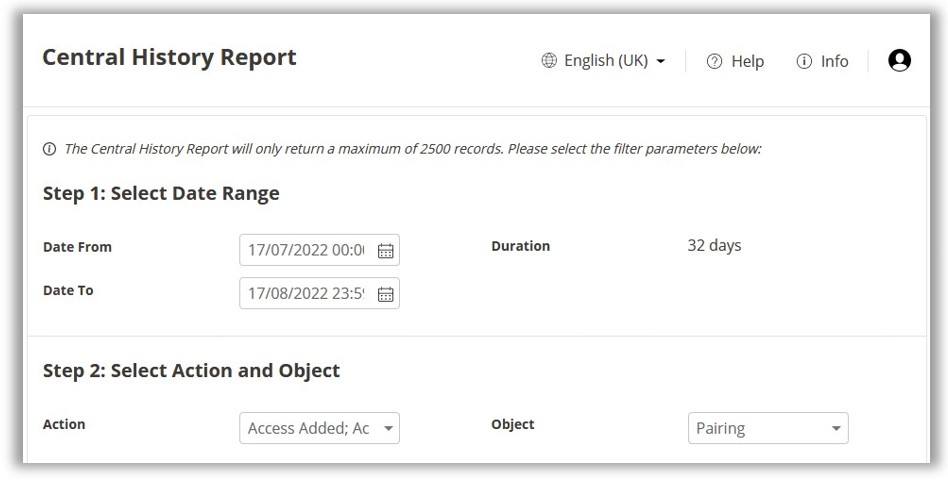Open the Date From calendar picker icon
The width and height of the screenshot is (948, 480).
tap(386, 250)
